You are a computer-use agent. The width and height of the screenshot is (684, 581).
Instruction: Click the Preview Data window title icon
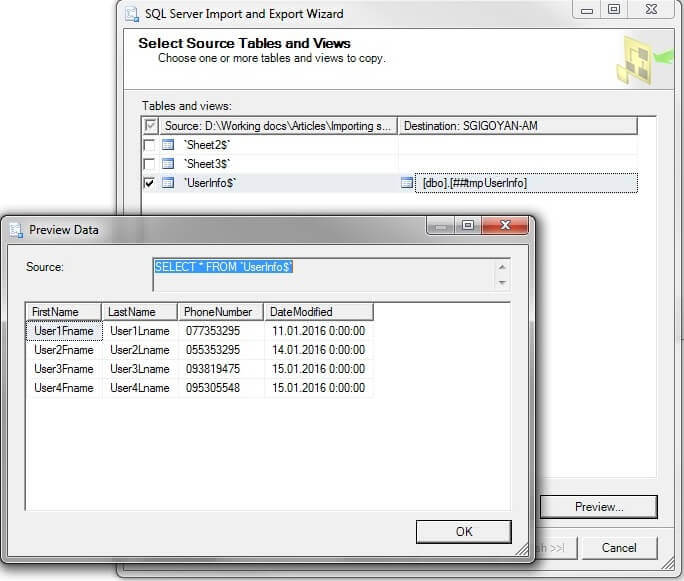click(x=15, y=229)
